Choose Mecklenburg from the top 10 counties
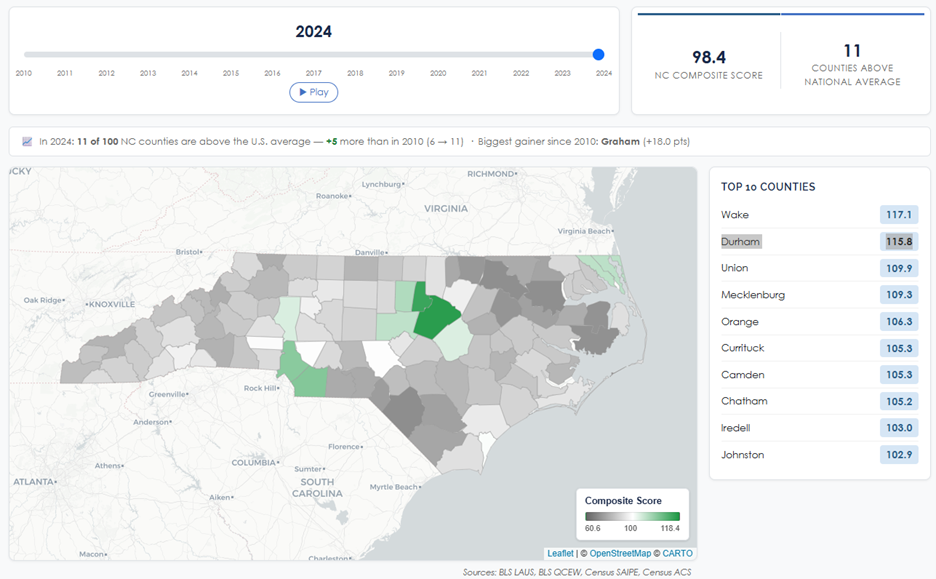 [753, 295]
